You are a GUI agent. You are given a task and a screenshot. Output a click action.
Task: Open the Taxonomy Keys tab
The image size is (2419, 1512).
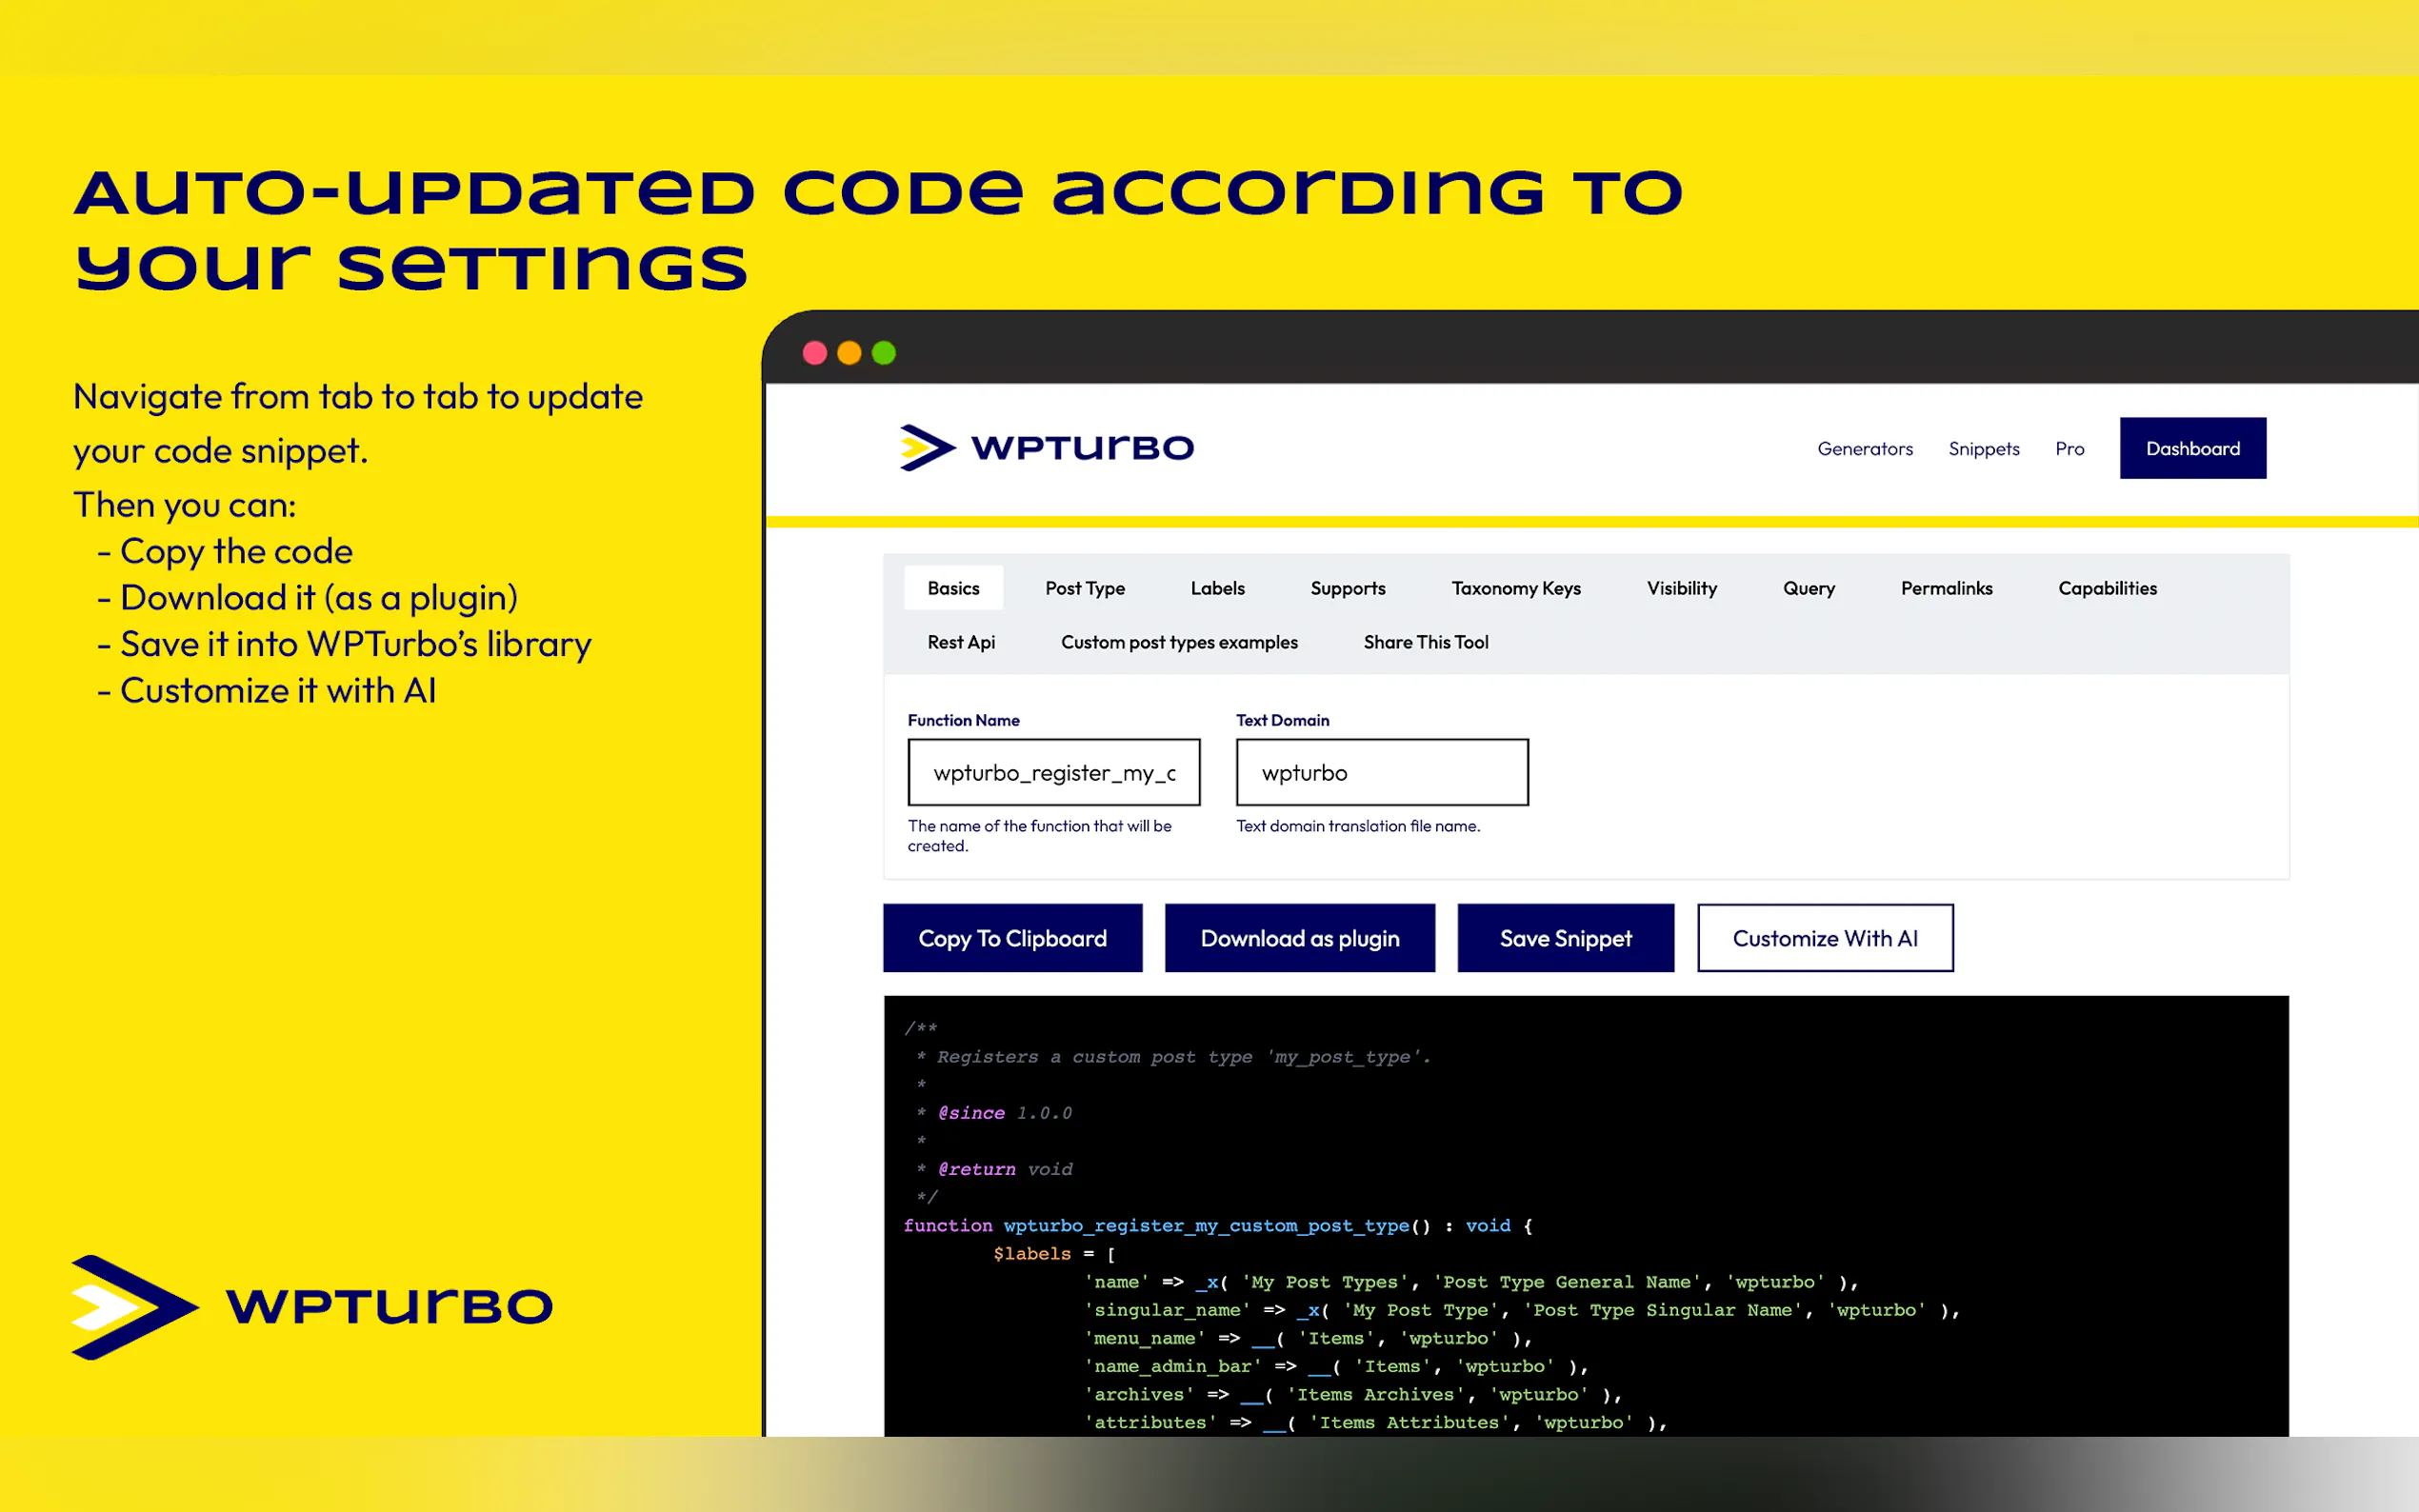(1515, 588)
